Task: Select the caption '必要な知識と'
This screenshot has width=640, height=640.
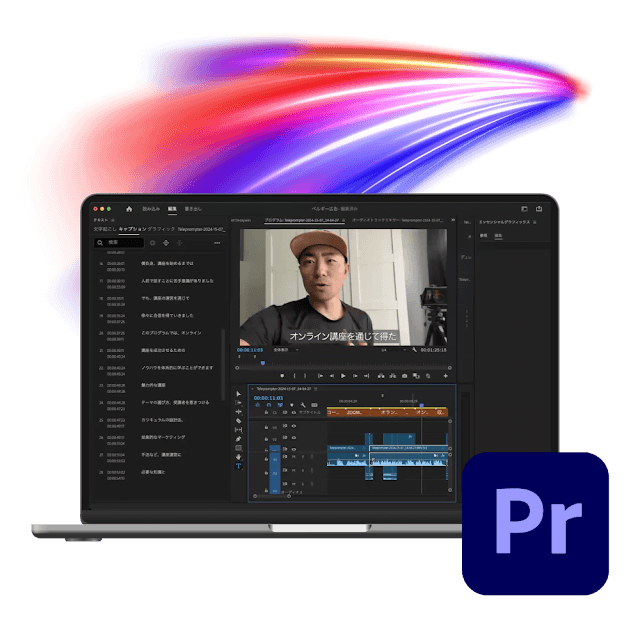Action: click(x=153, y=472)
